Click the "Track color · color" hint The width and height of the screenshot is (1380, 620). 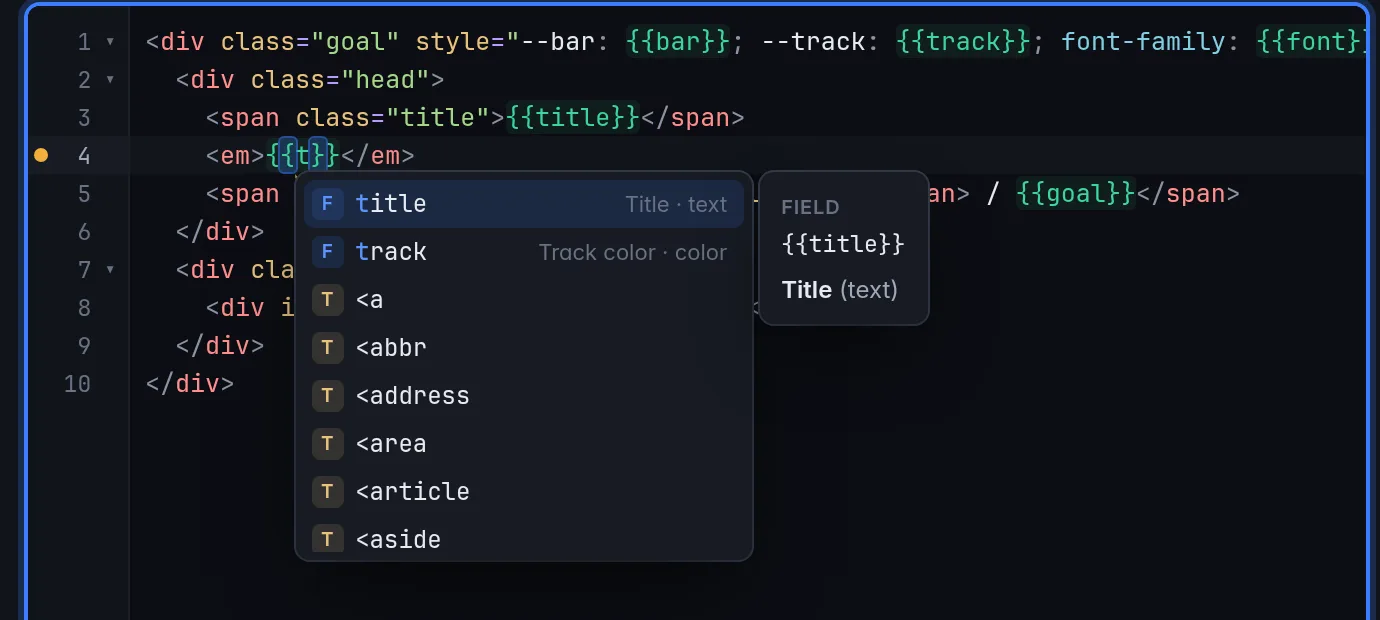point(633,252)
